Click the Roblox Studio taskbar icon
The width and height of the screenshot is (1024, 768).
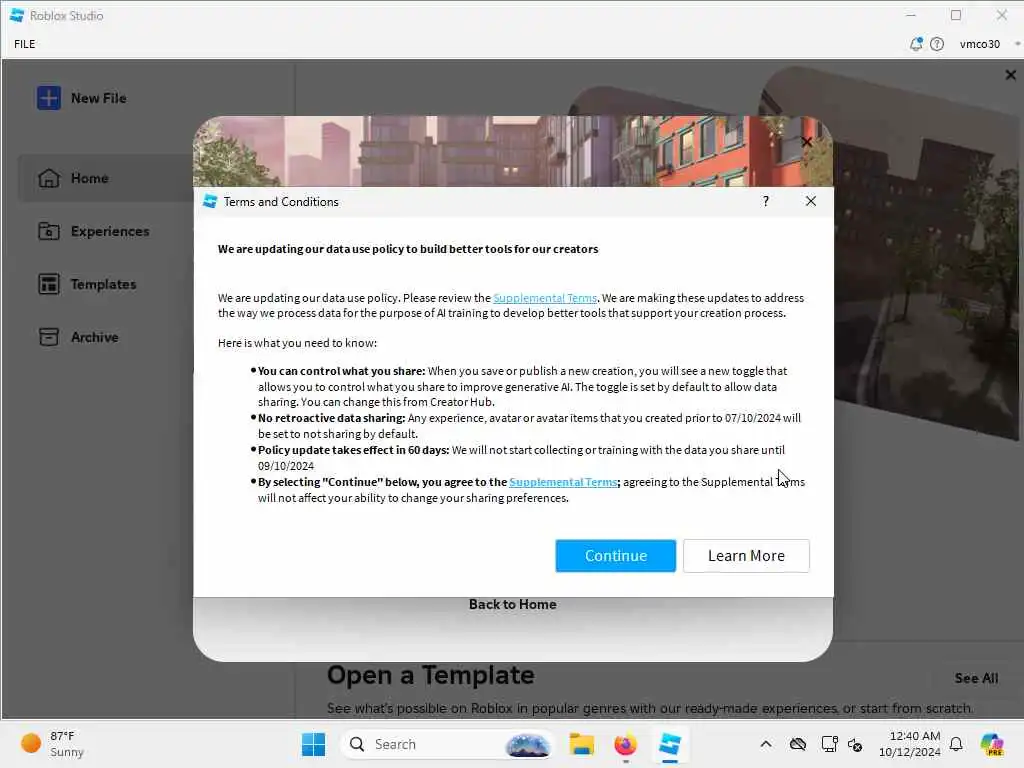tap(669, 744)
